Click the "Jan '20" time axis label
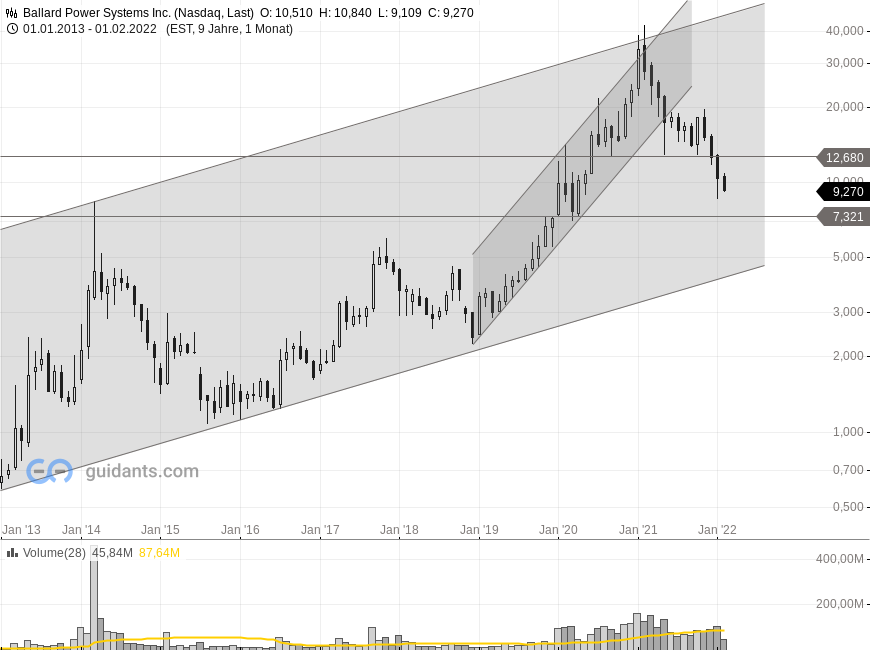 (558, 530)
